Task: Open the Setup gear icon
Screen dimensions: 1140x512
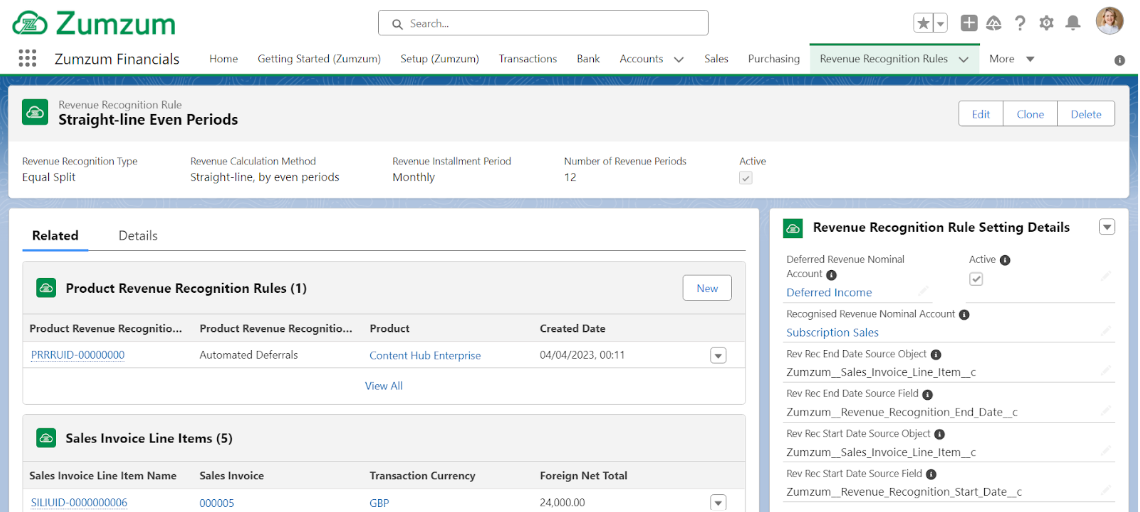Action: point(1046,23)
